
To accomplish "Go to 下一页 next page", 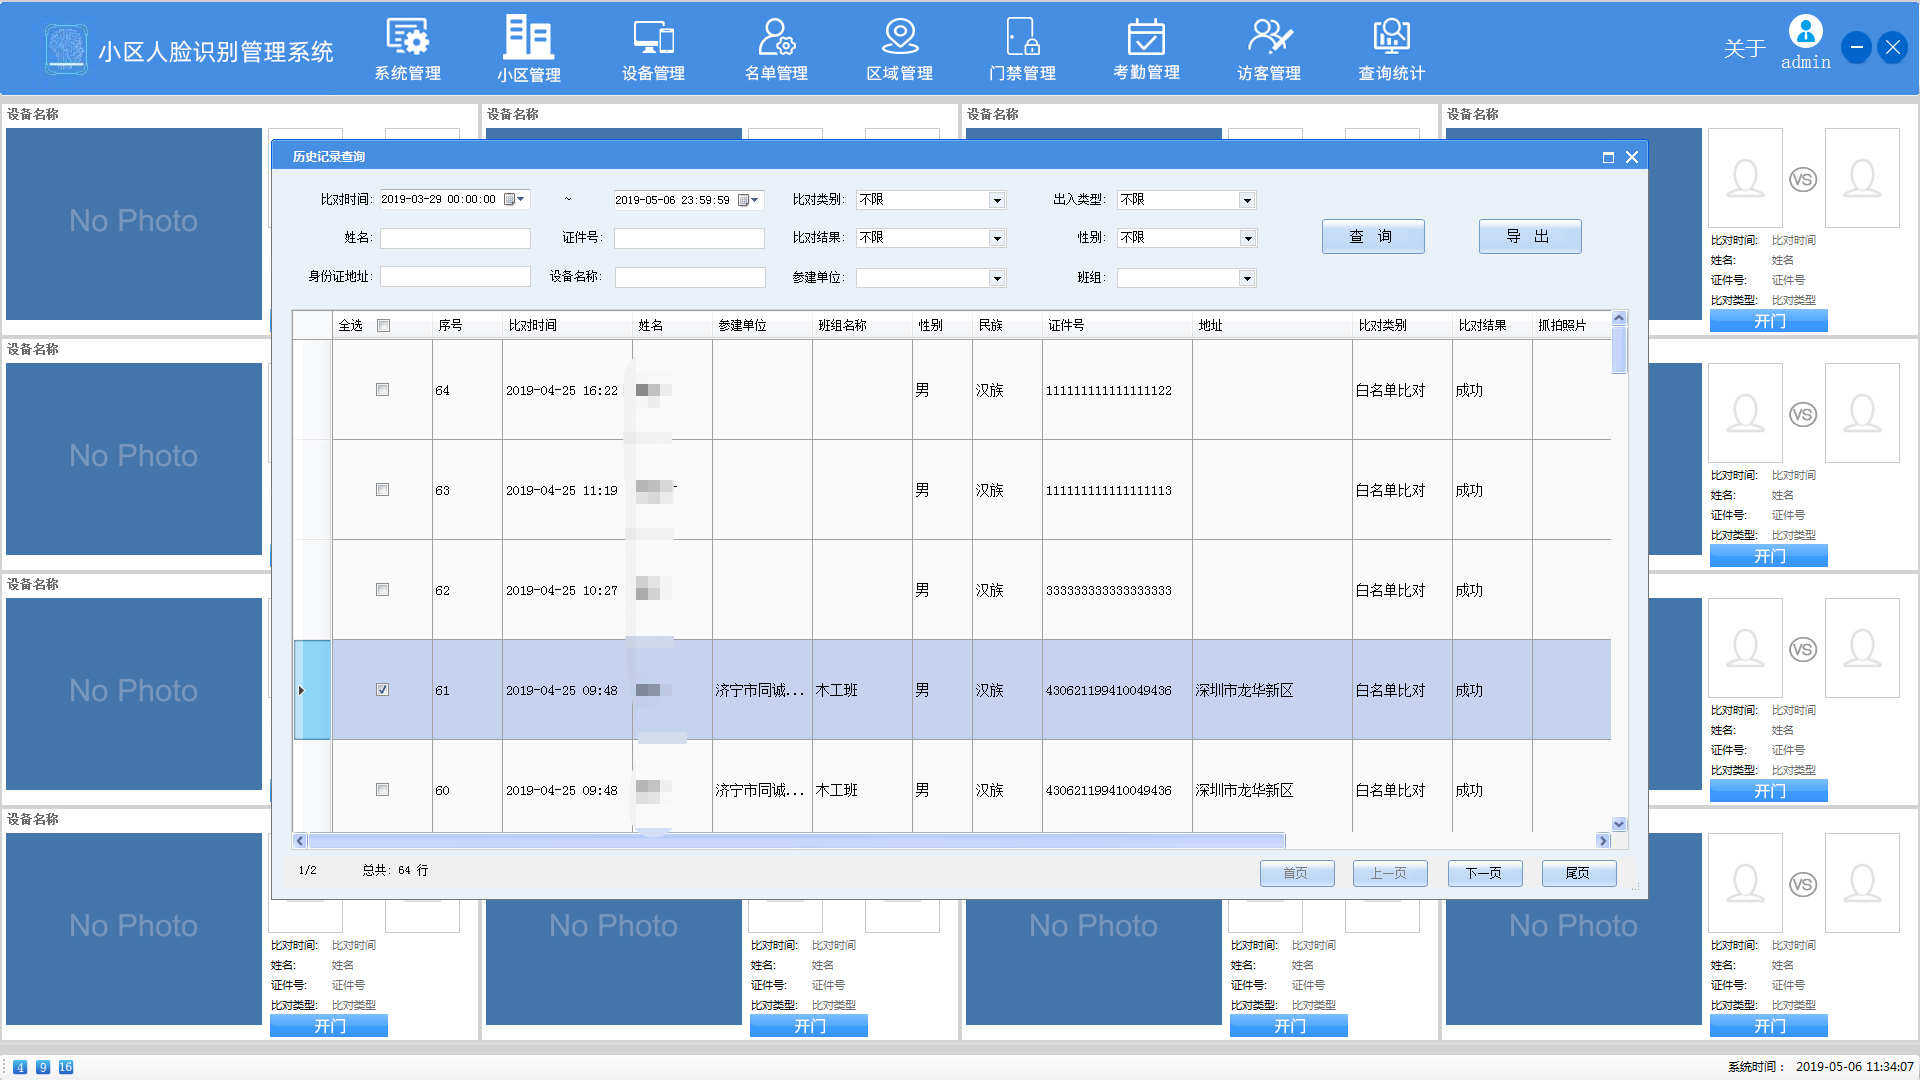I will (1484, 873).
